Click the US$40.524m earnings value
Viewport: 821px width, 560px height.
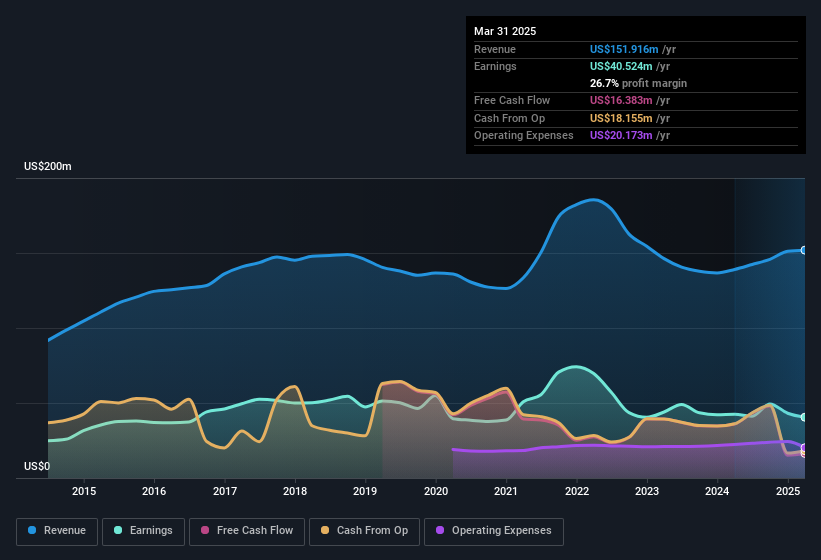point(621,66)
